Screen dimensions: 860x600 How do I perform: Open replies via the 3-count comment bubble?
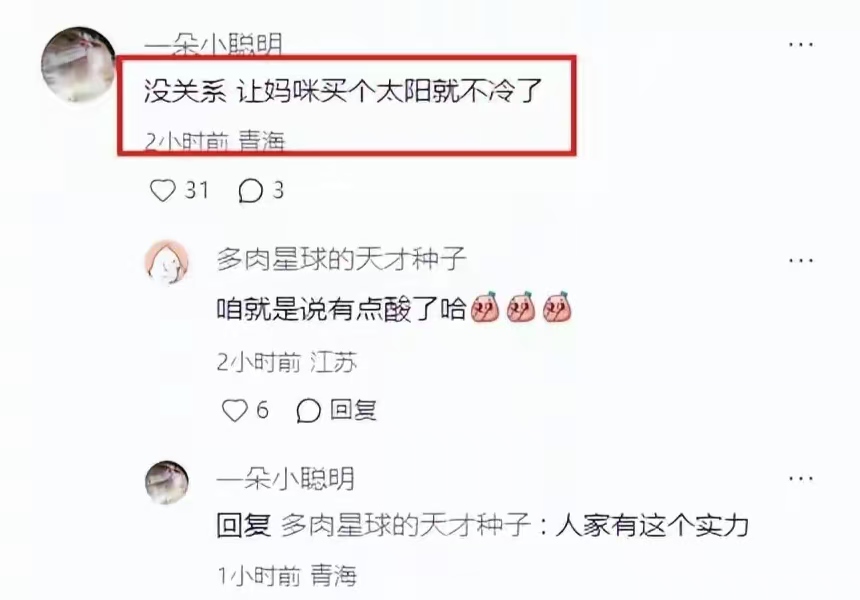coord(250,191)
